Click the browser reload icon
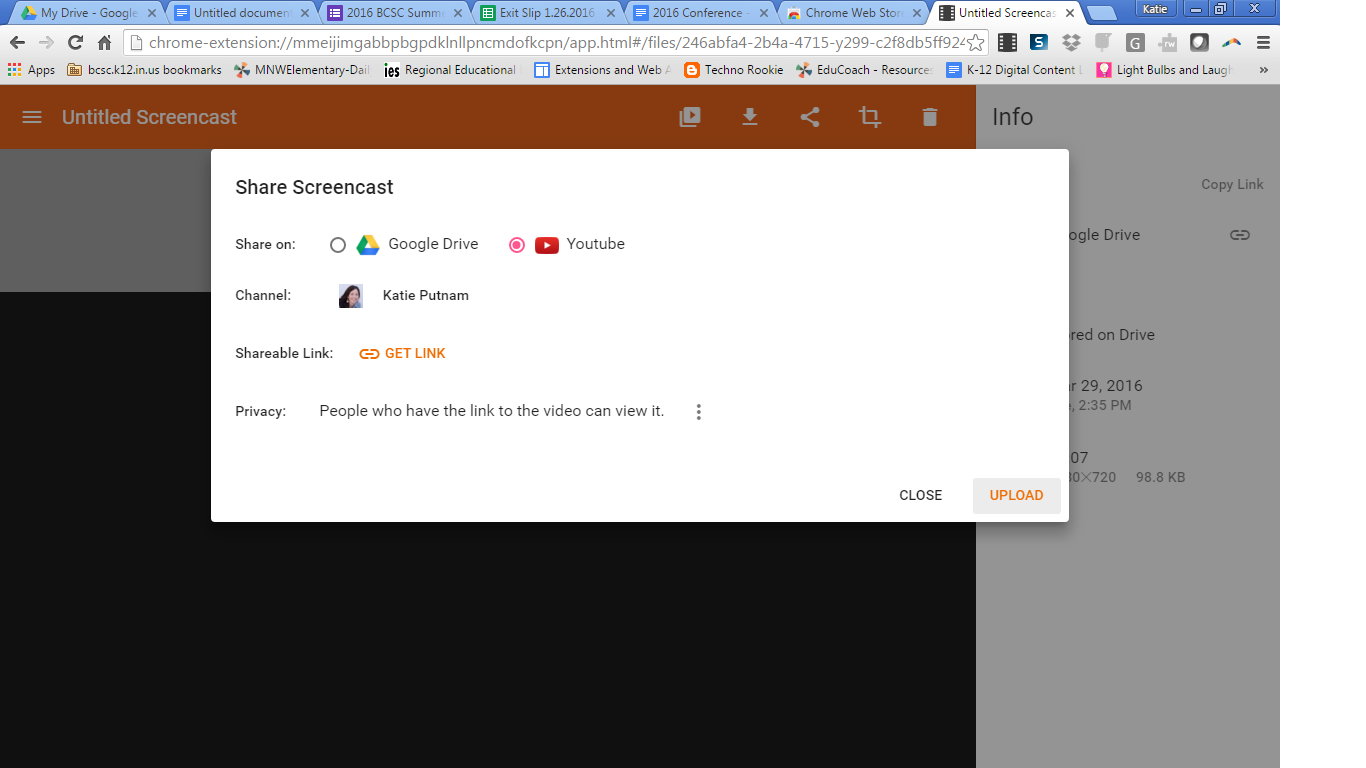This screenshot has height=768, width=1366. coord(75,43)
